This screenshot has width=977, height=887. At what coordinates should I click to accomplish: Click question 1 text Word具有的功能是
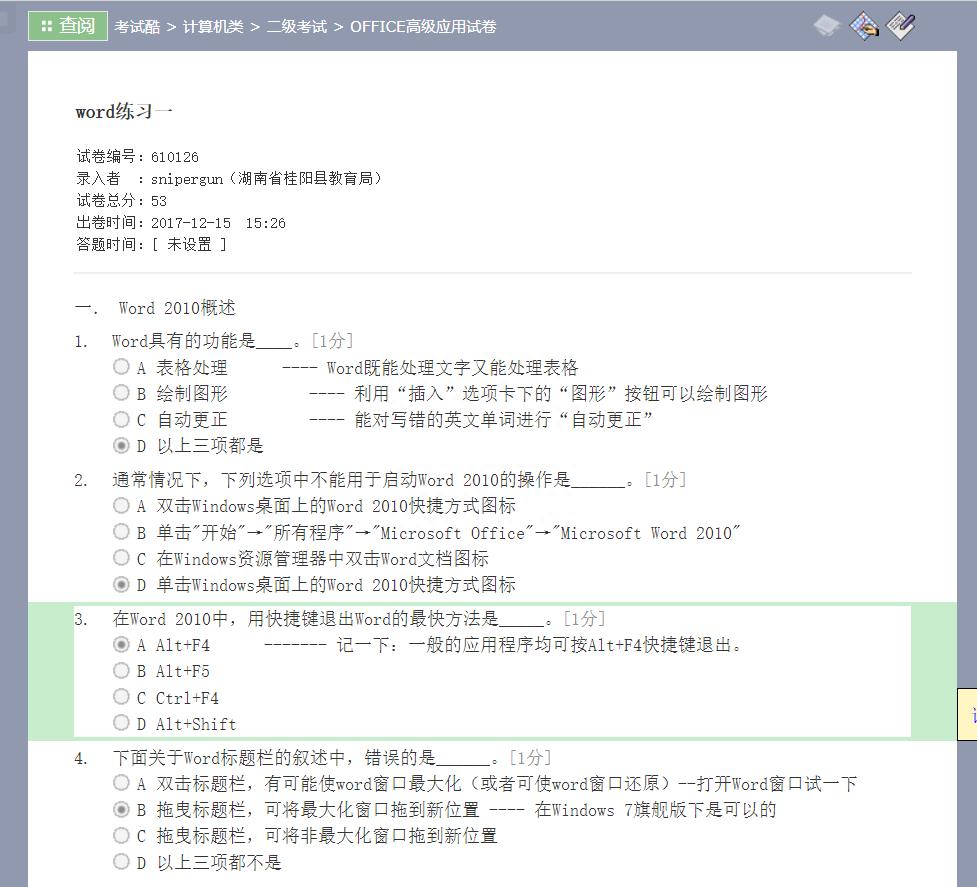(x=232, y=341)
